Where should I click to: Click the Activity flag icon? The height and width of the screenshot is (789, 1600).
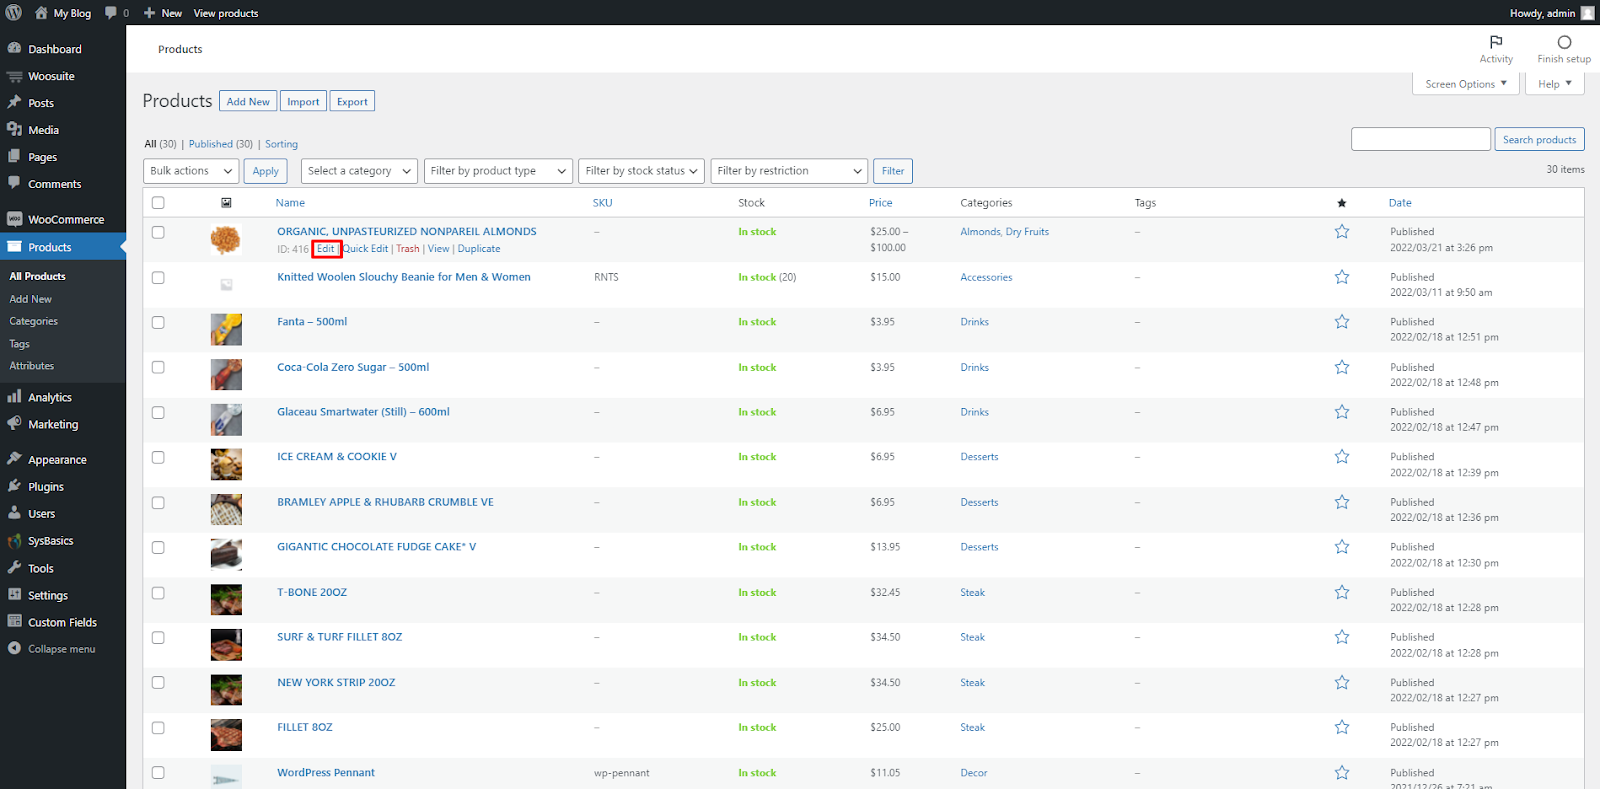(x=1496, y=42)
